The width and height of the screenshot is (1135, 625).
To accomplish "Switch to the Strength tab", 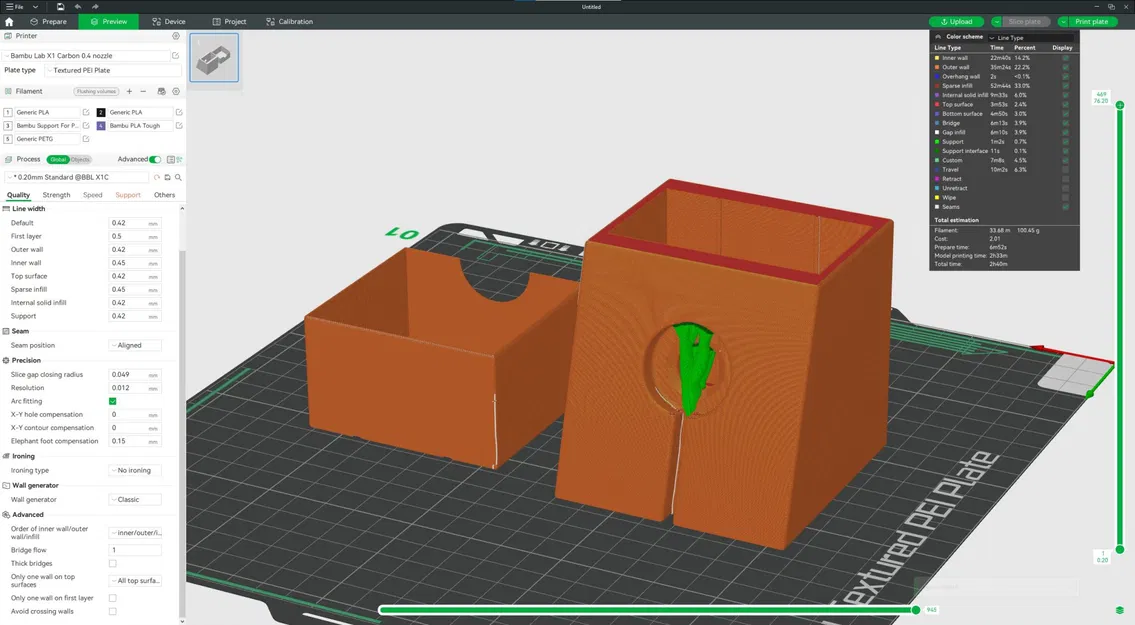I will (x=56, y=195).
